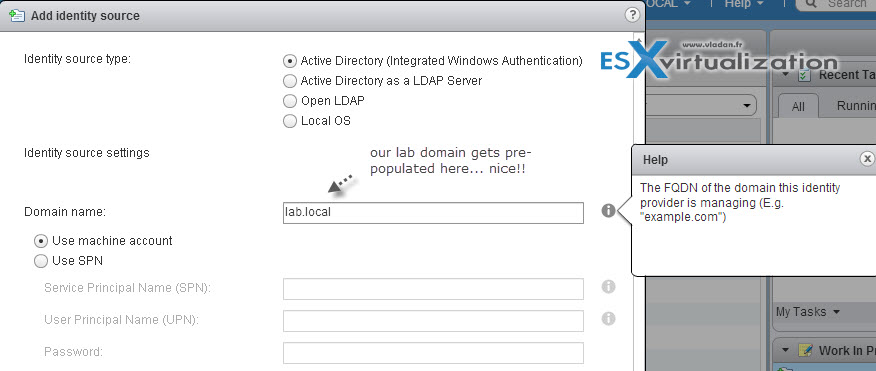This screenshot has width=876, height=371.
Task: Switch to the All tasks tab
Action: click(x=798, y=106)
